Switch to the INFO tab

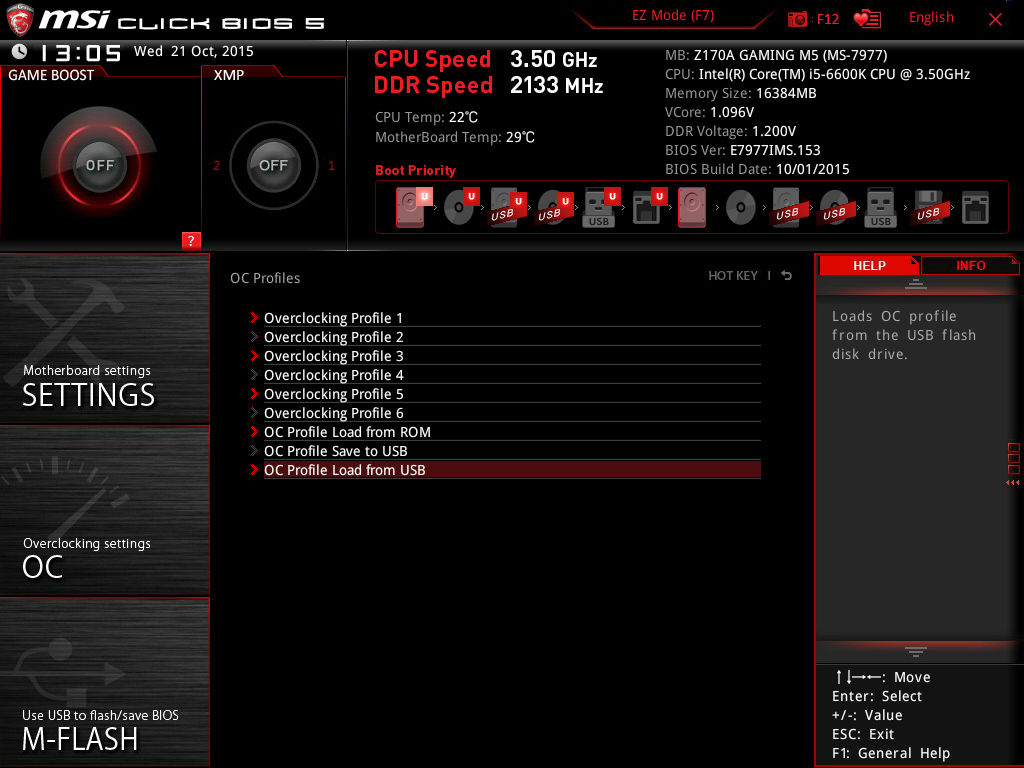click(x=970, y=265)
